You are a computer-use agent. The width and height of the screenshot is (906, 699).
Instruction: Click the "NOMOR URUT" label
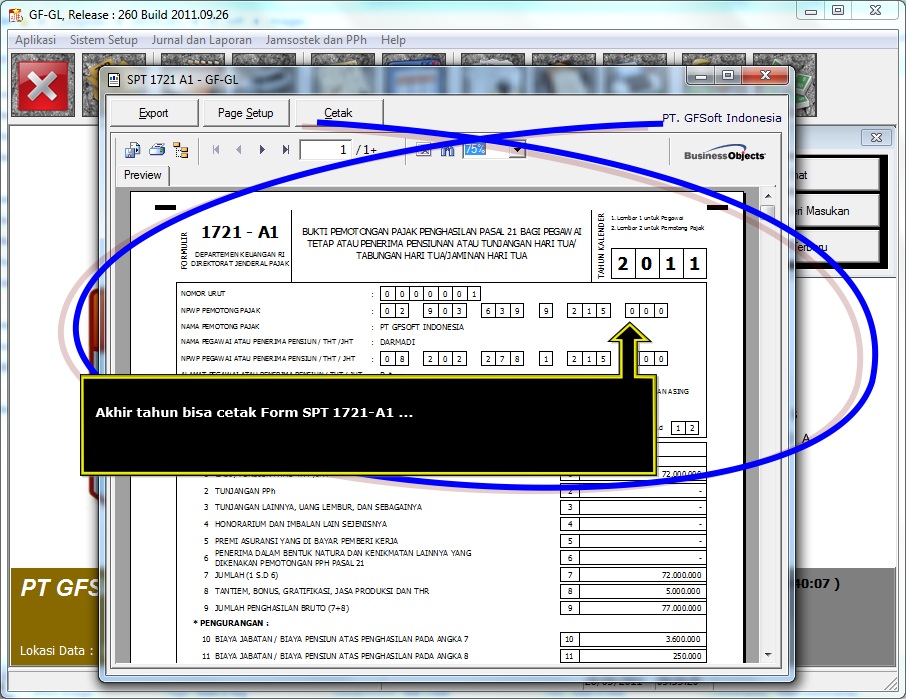point(203,293)
